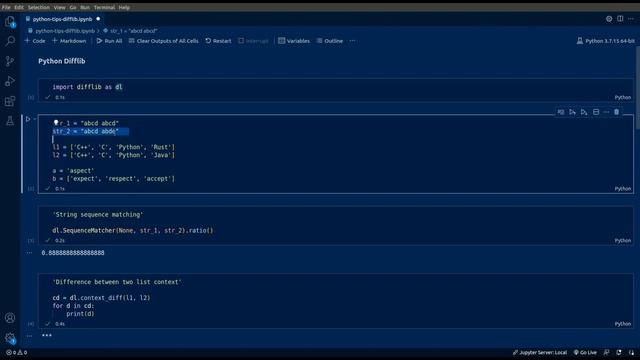The height and width of the screenshot is (360, 640).
Task: Split cell icon in cell toolbar
Action: pyautogui.click(x=596, y=112)
